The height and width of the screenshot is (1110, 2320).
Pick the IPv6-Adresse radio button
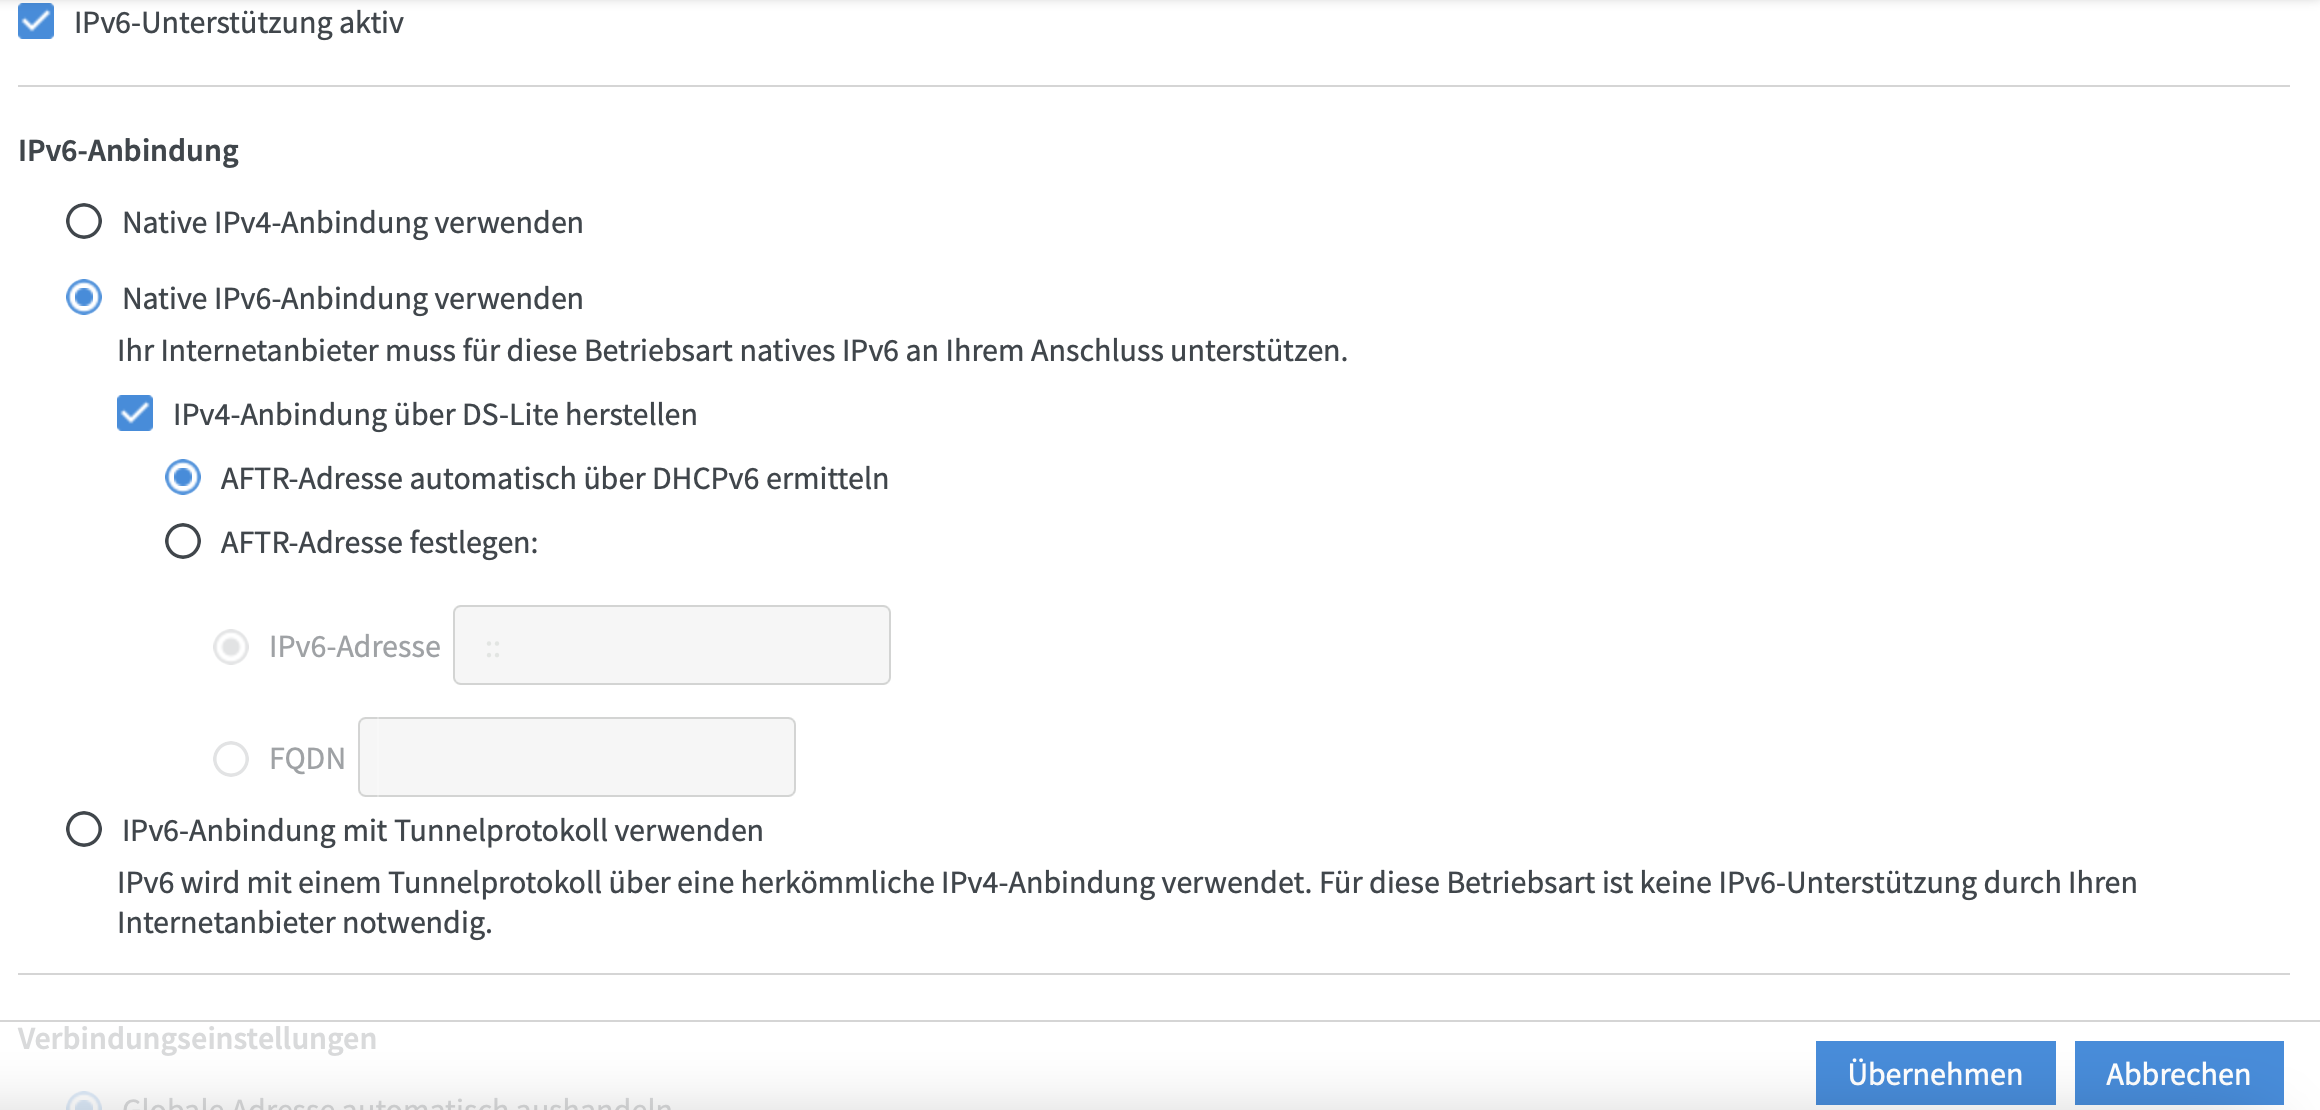coord(231,646)
